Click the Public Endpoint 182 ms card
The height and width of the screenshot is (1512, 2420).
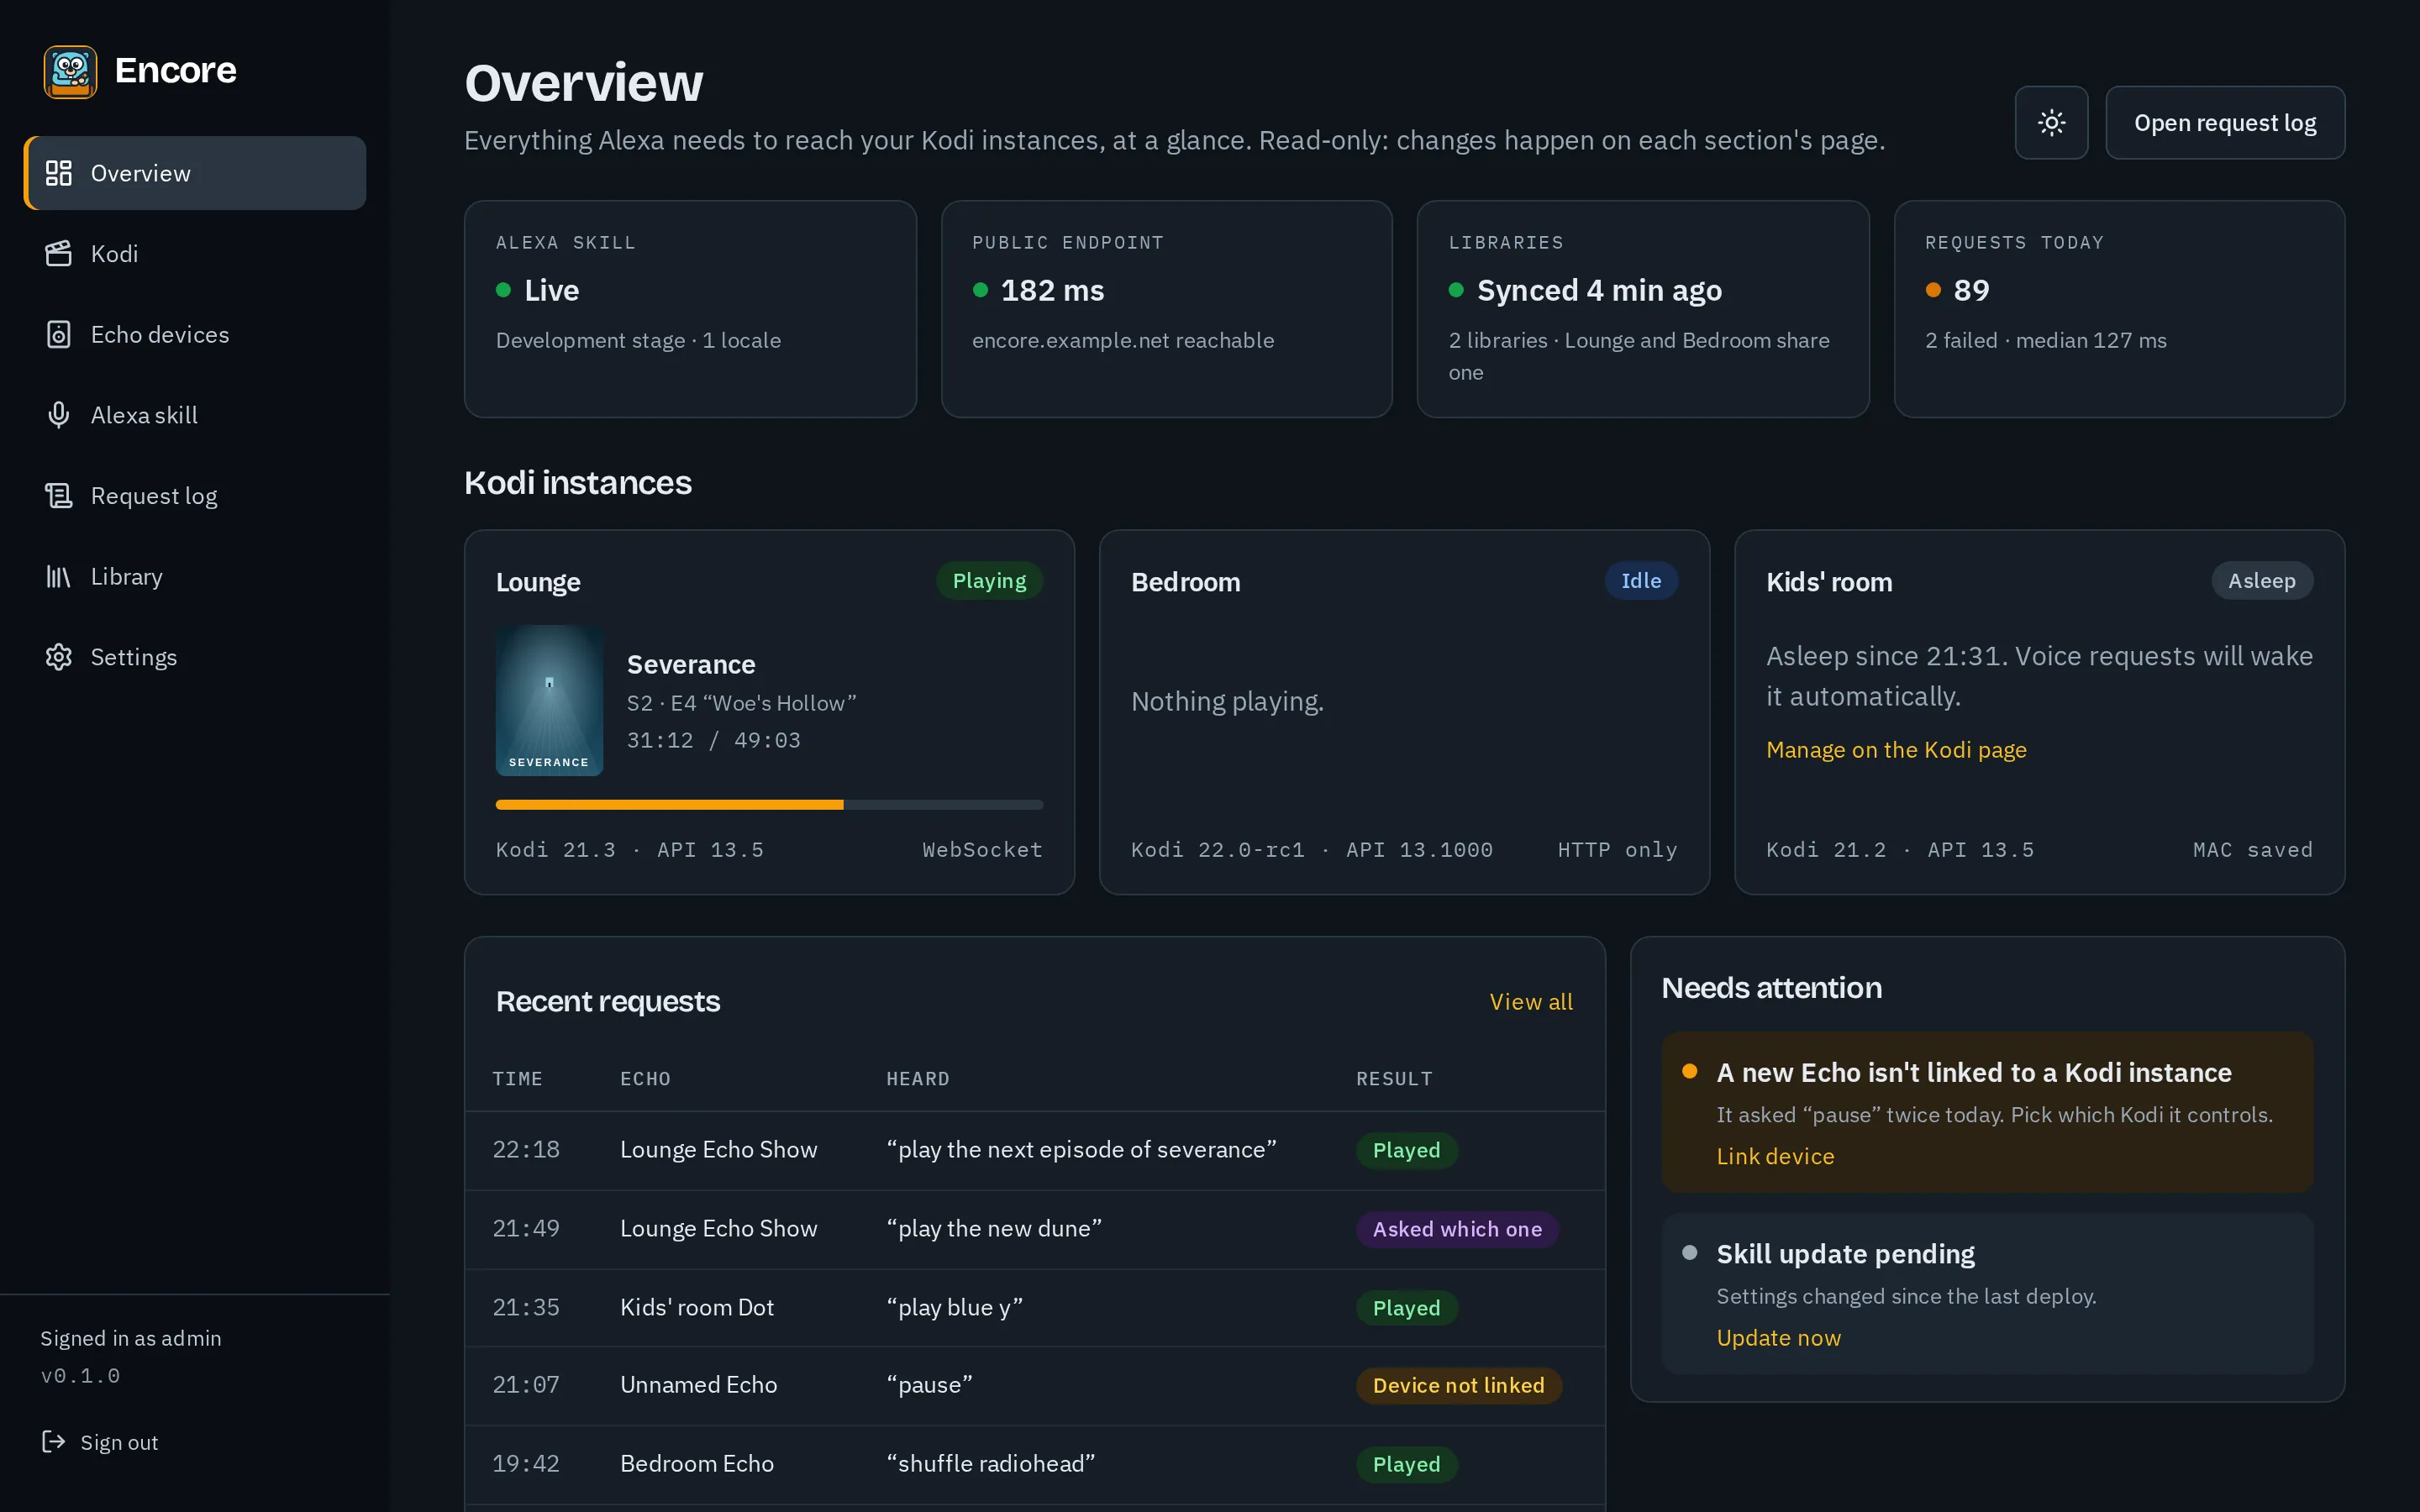click(1166, 309)
